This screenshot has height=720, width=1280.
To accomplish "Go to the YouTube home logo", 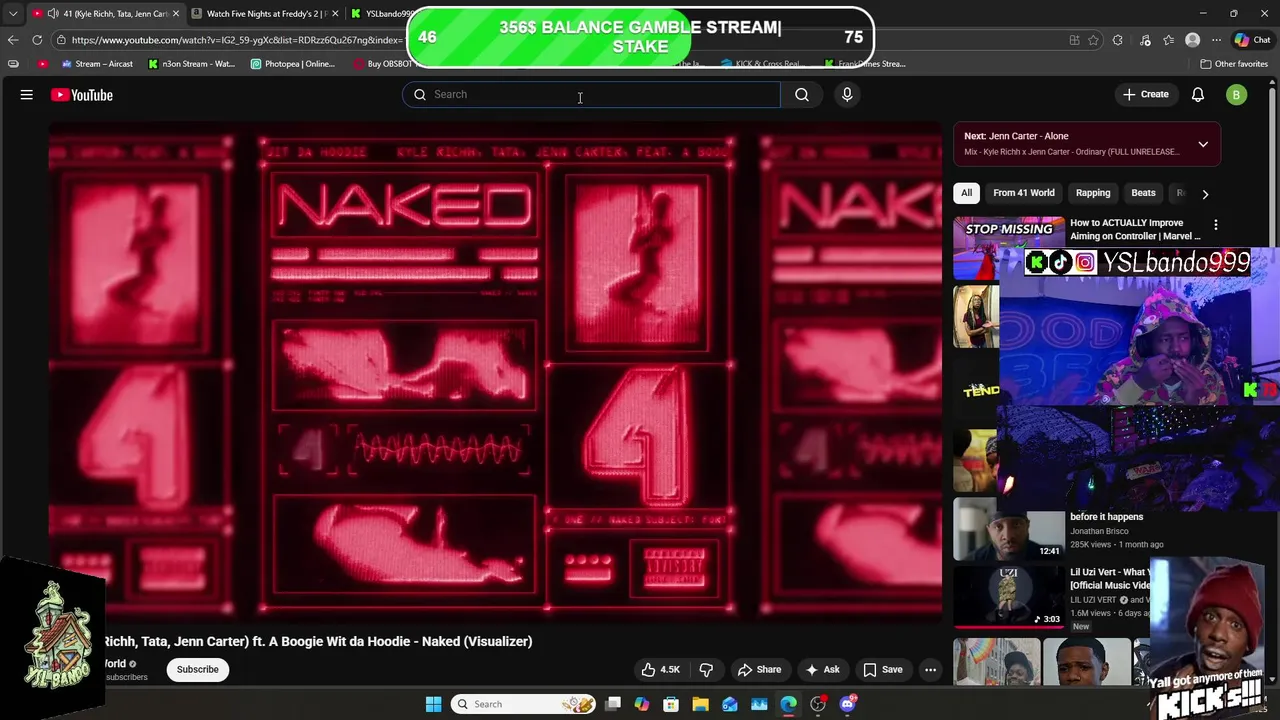I will (82, 95).
